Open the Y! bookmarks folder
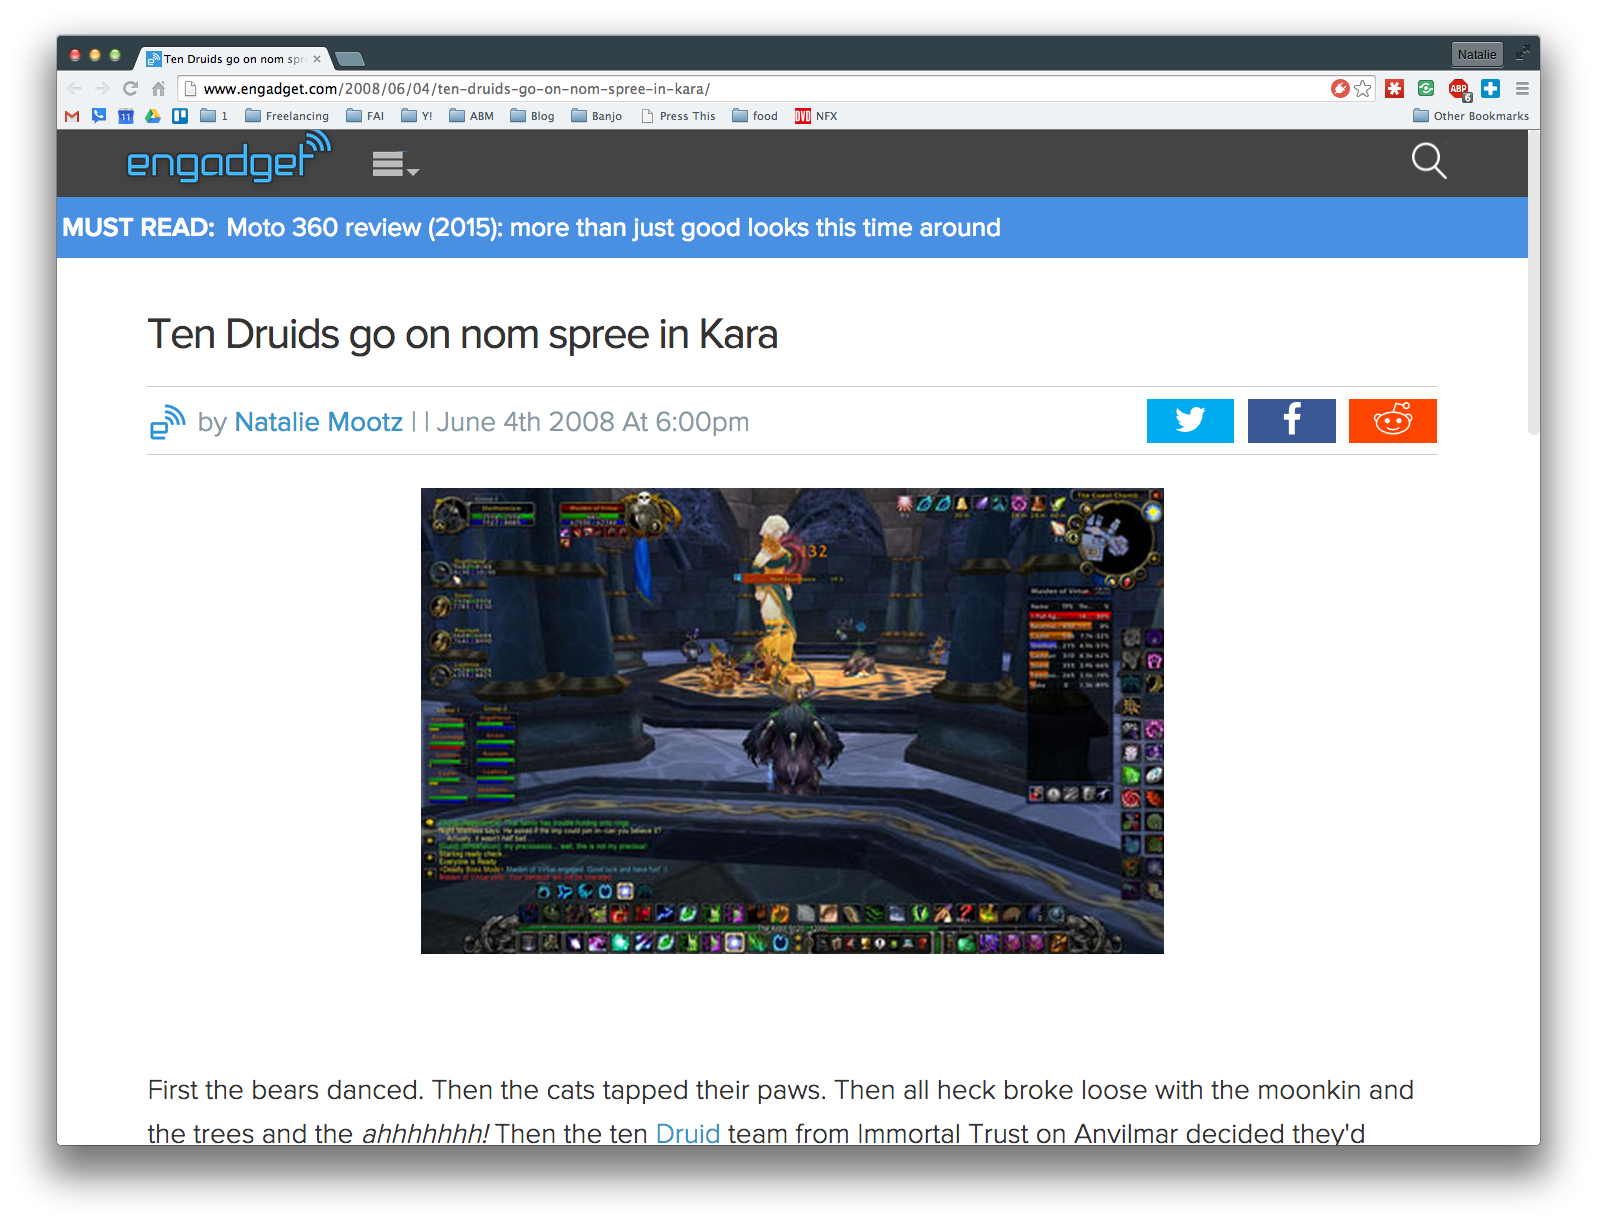The height and width of the screenshot is (1224, 1597). point(417,116)
